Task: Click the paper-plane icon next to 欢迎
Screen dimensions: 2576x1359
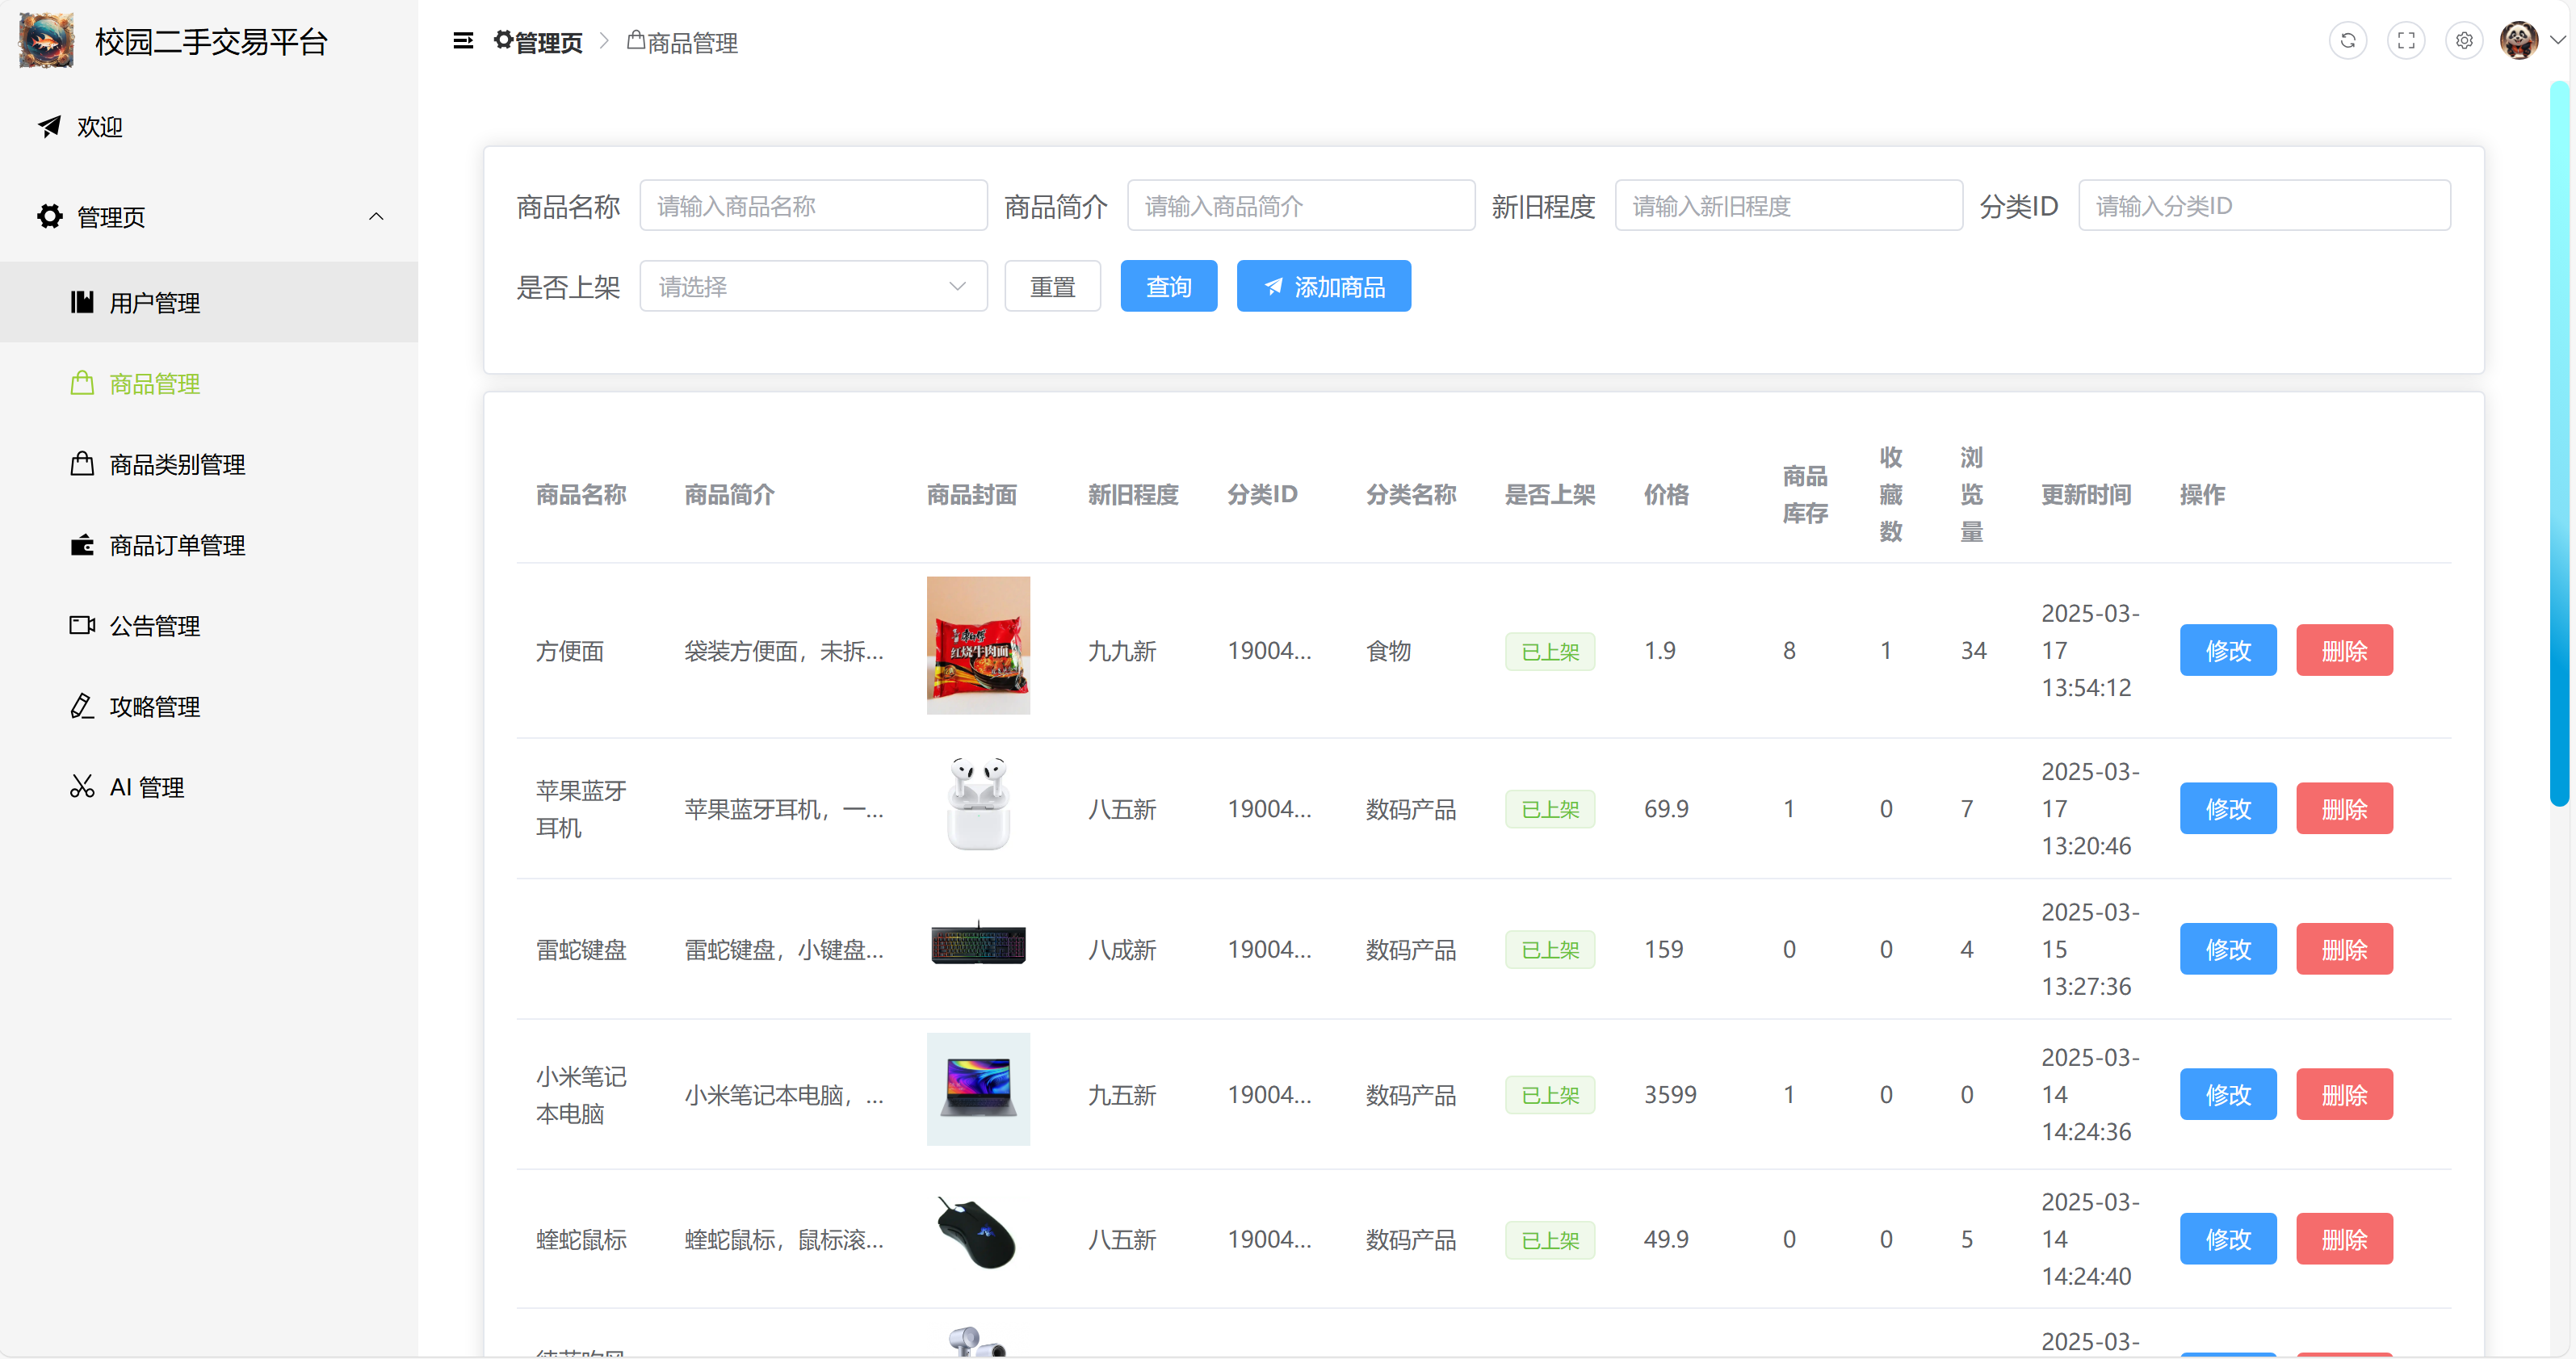Action: (49, 126)
